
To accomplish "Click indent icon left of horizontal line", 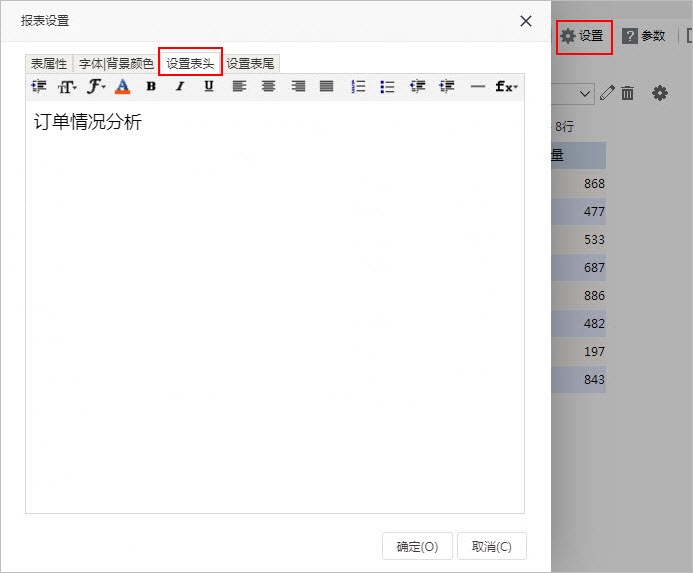I will tap(446, 86).
